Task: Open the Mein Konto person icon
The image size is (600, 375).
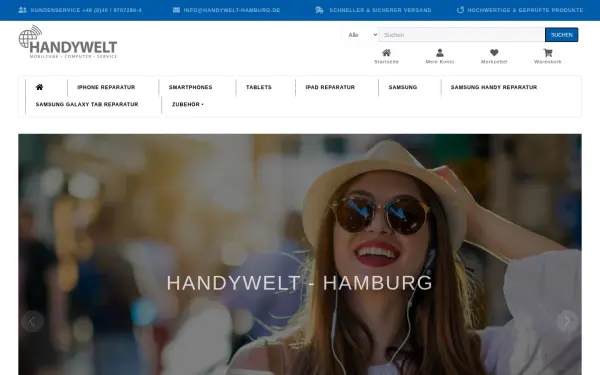Action: point(440,53)
